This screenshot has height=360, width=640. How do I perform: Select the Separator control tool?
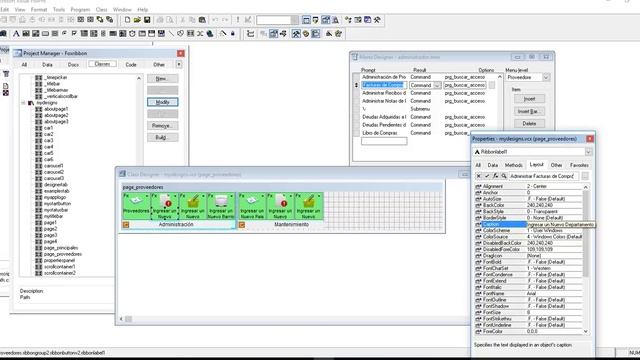click(x=200, y=33)
